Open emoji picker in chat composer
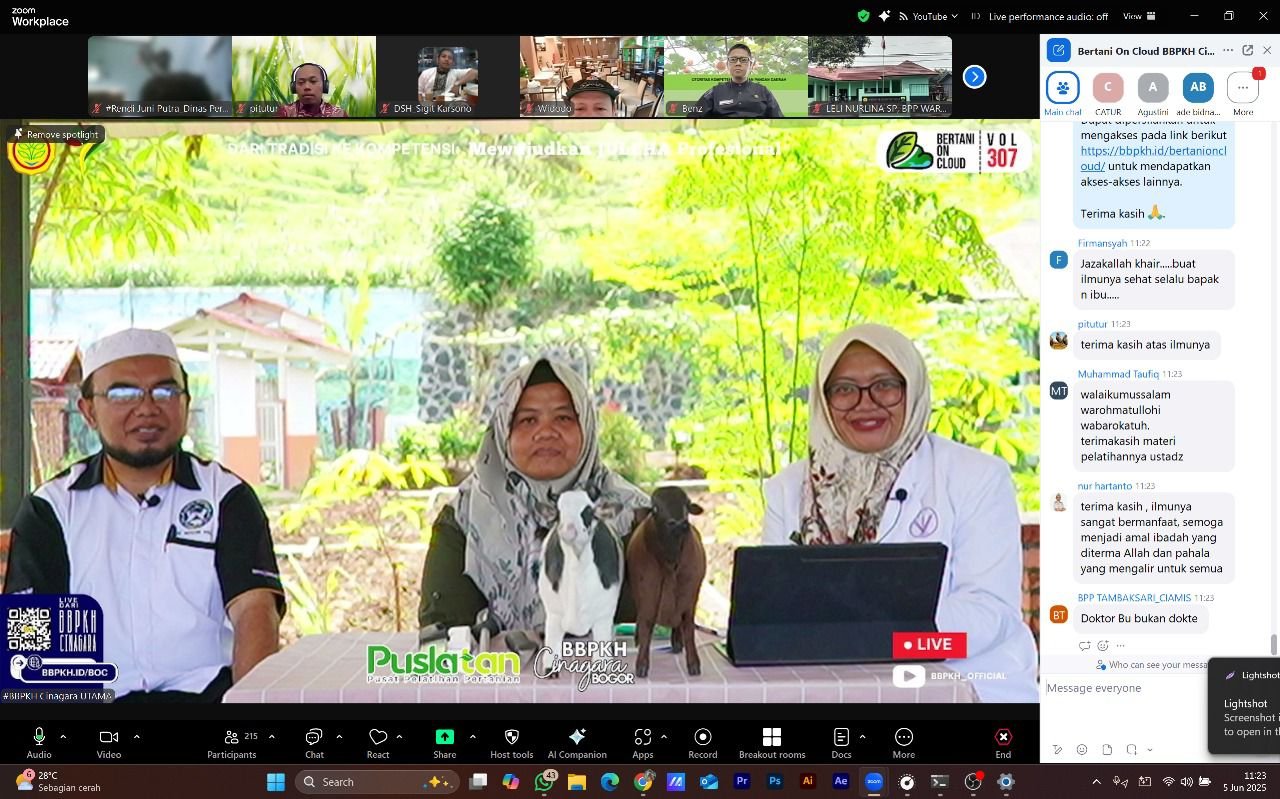 coord(1082,750)
